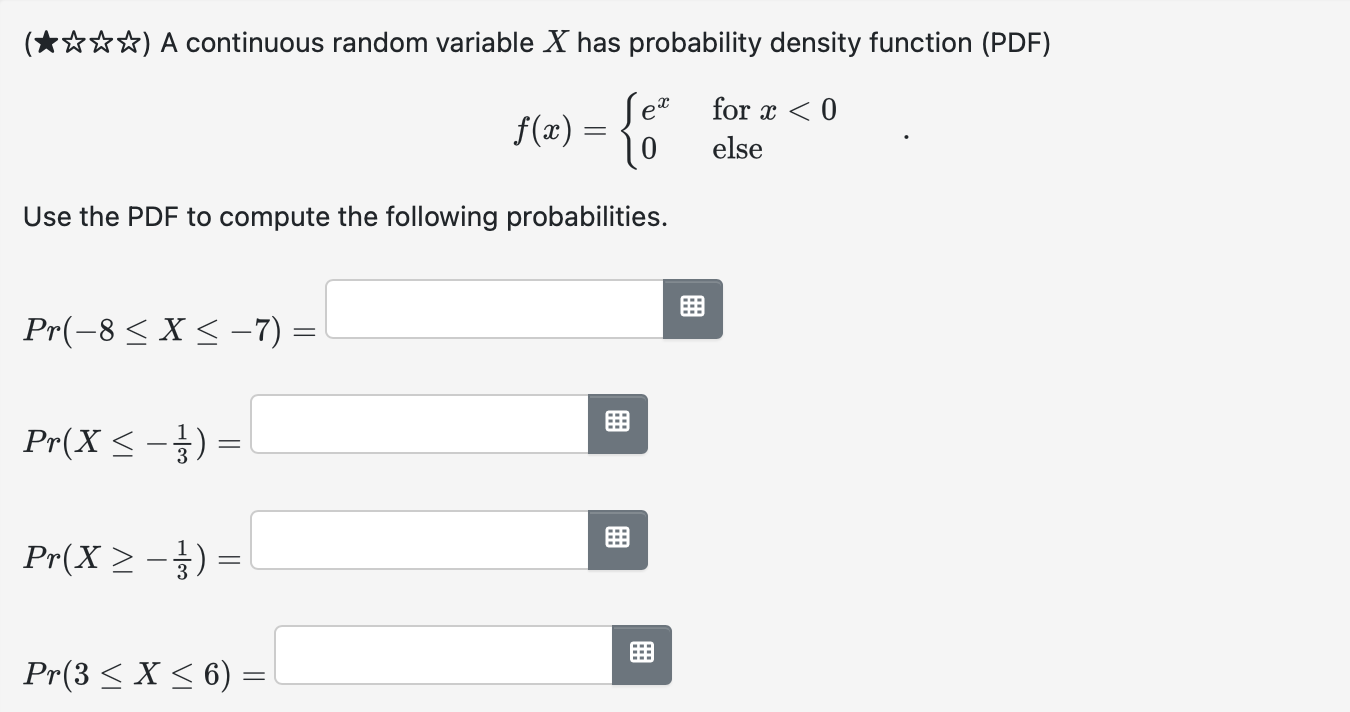
Task: Click the keypad icon beside the third answer box
Action: [617, 538]
